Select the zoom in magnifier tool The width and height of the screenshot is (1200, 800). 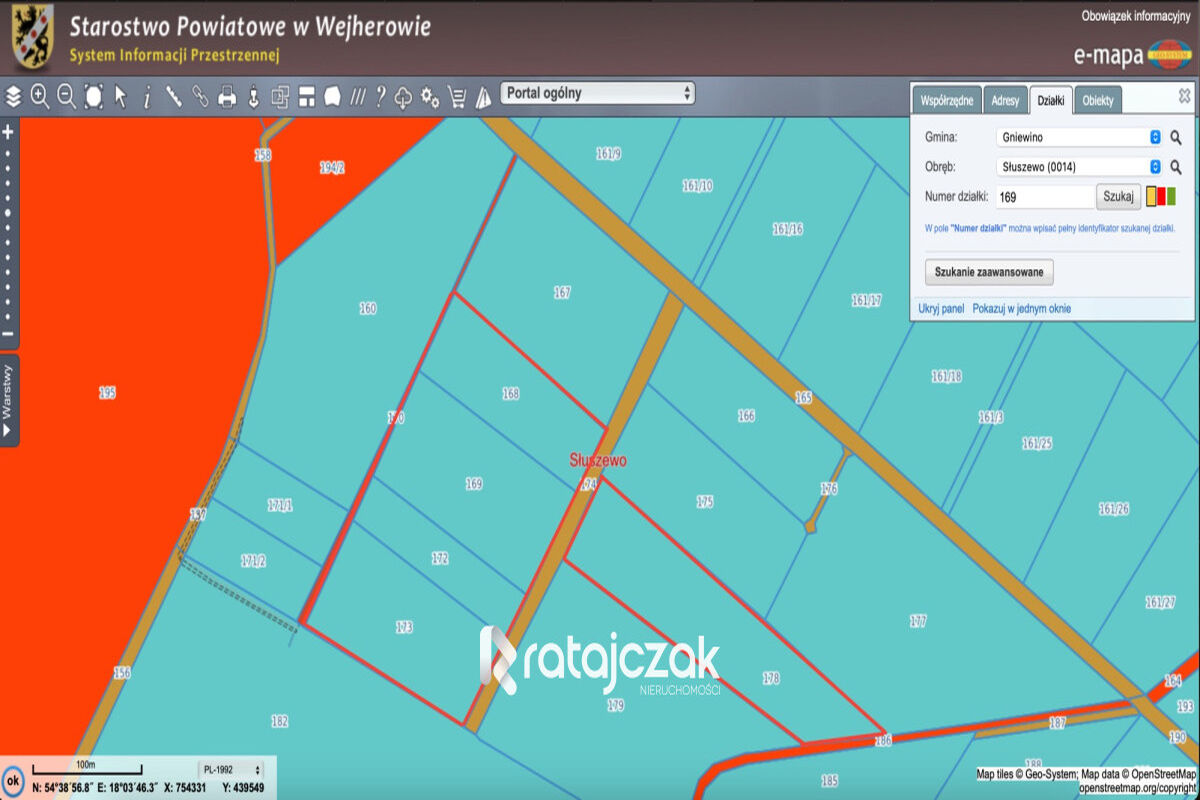(40, 96)
